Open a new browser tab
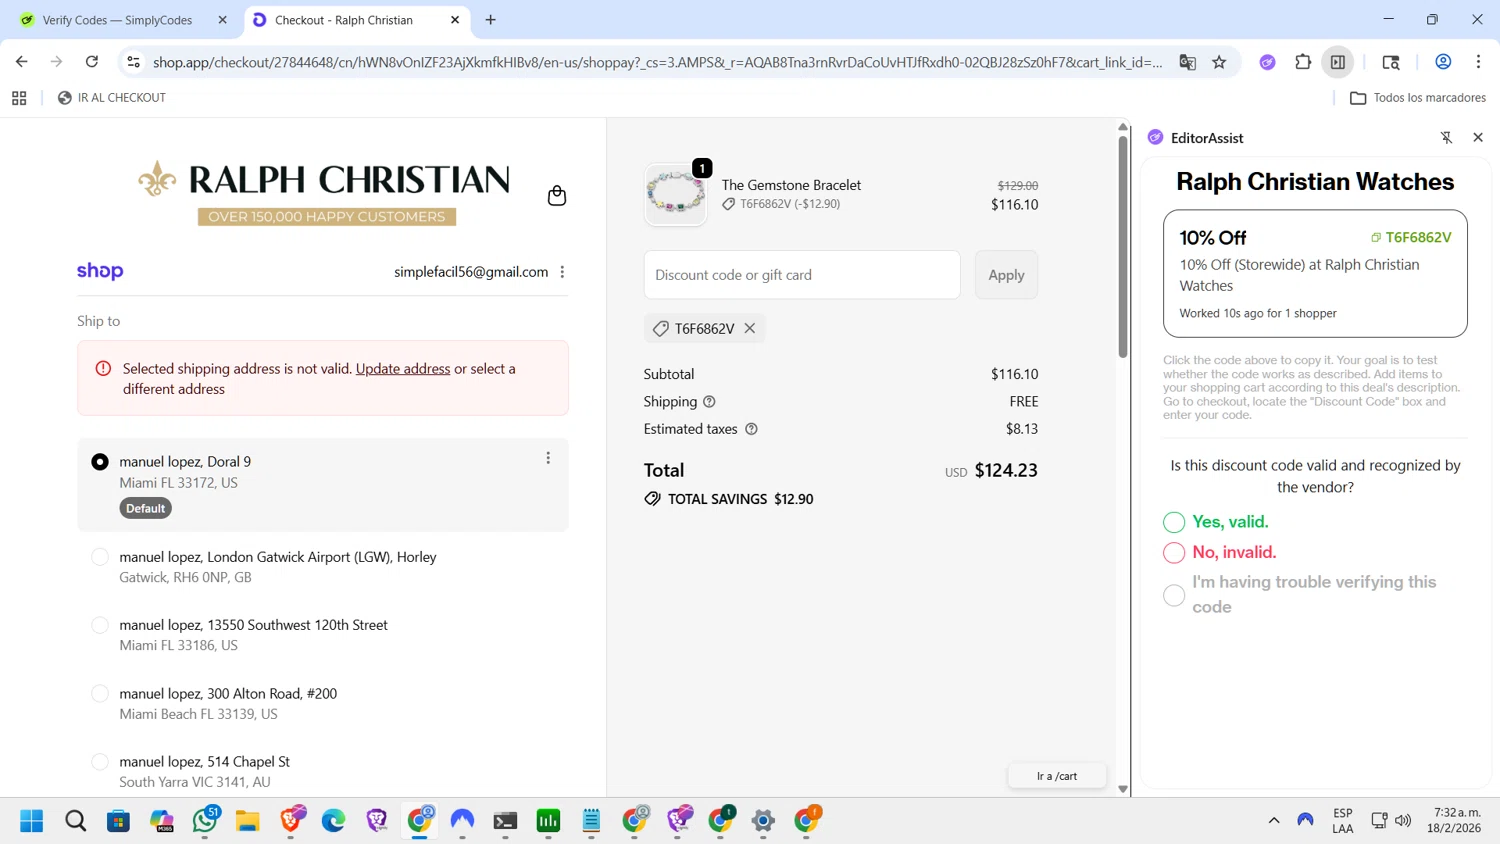1500x844 pixels. click(x=490, y=20)
